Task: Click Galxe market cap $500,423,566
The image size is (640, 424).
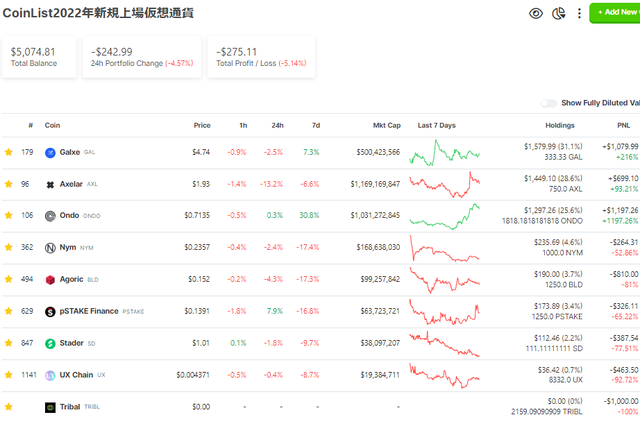Action: pos(378,152)
